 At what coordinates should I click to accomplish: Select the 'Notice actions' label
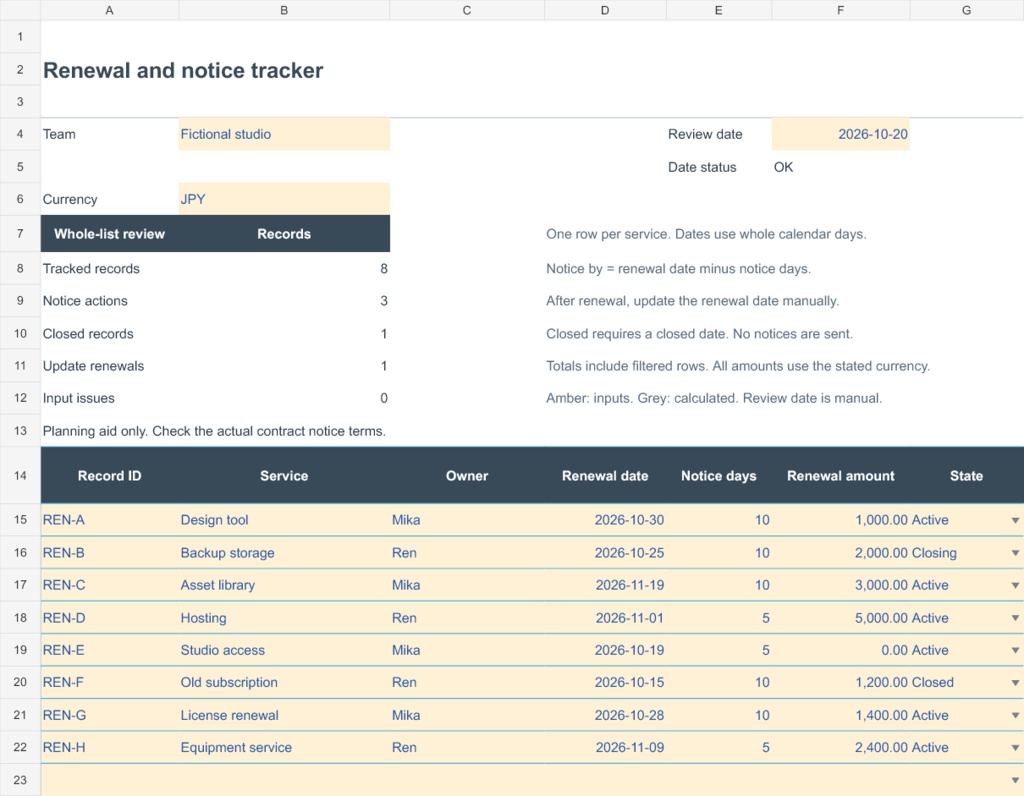(x=109, y=301)
